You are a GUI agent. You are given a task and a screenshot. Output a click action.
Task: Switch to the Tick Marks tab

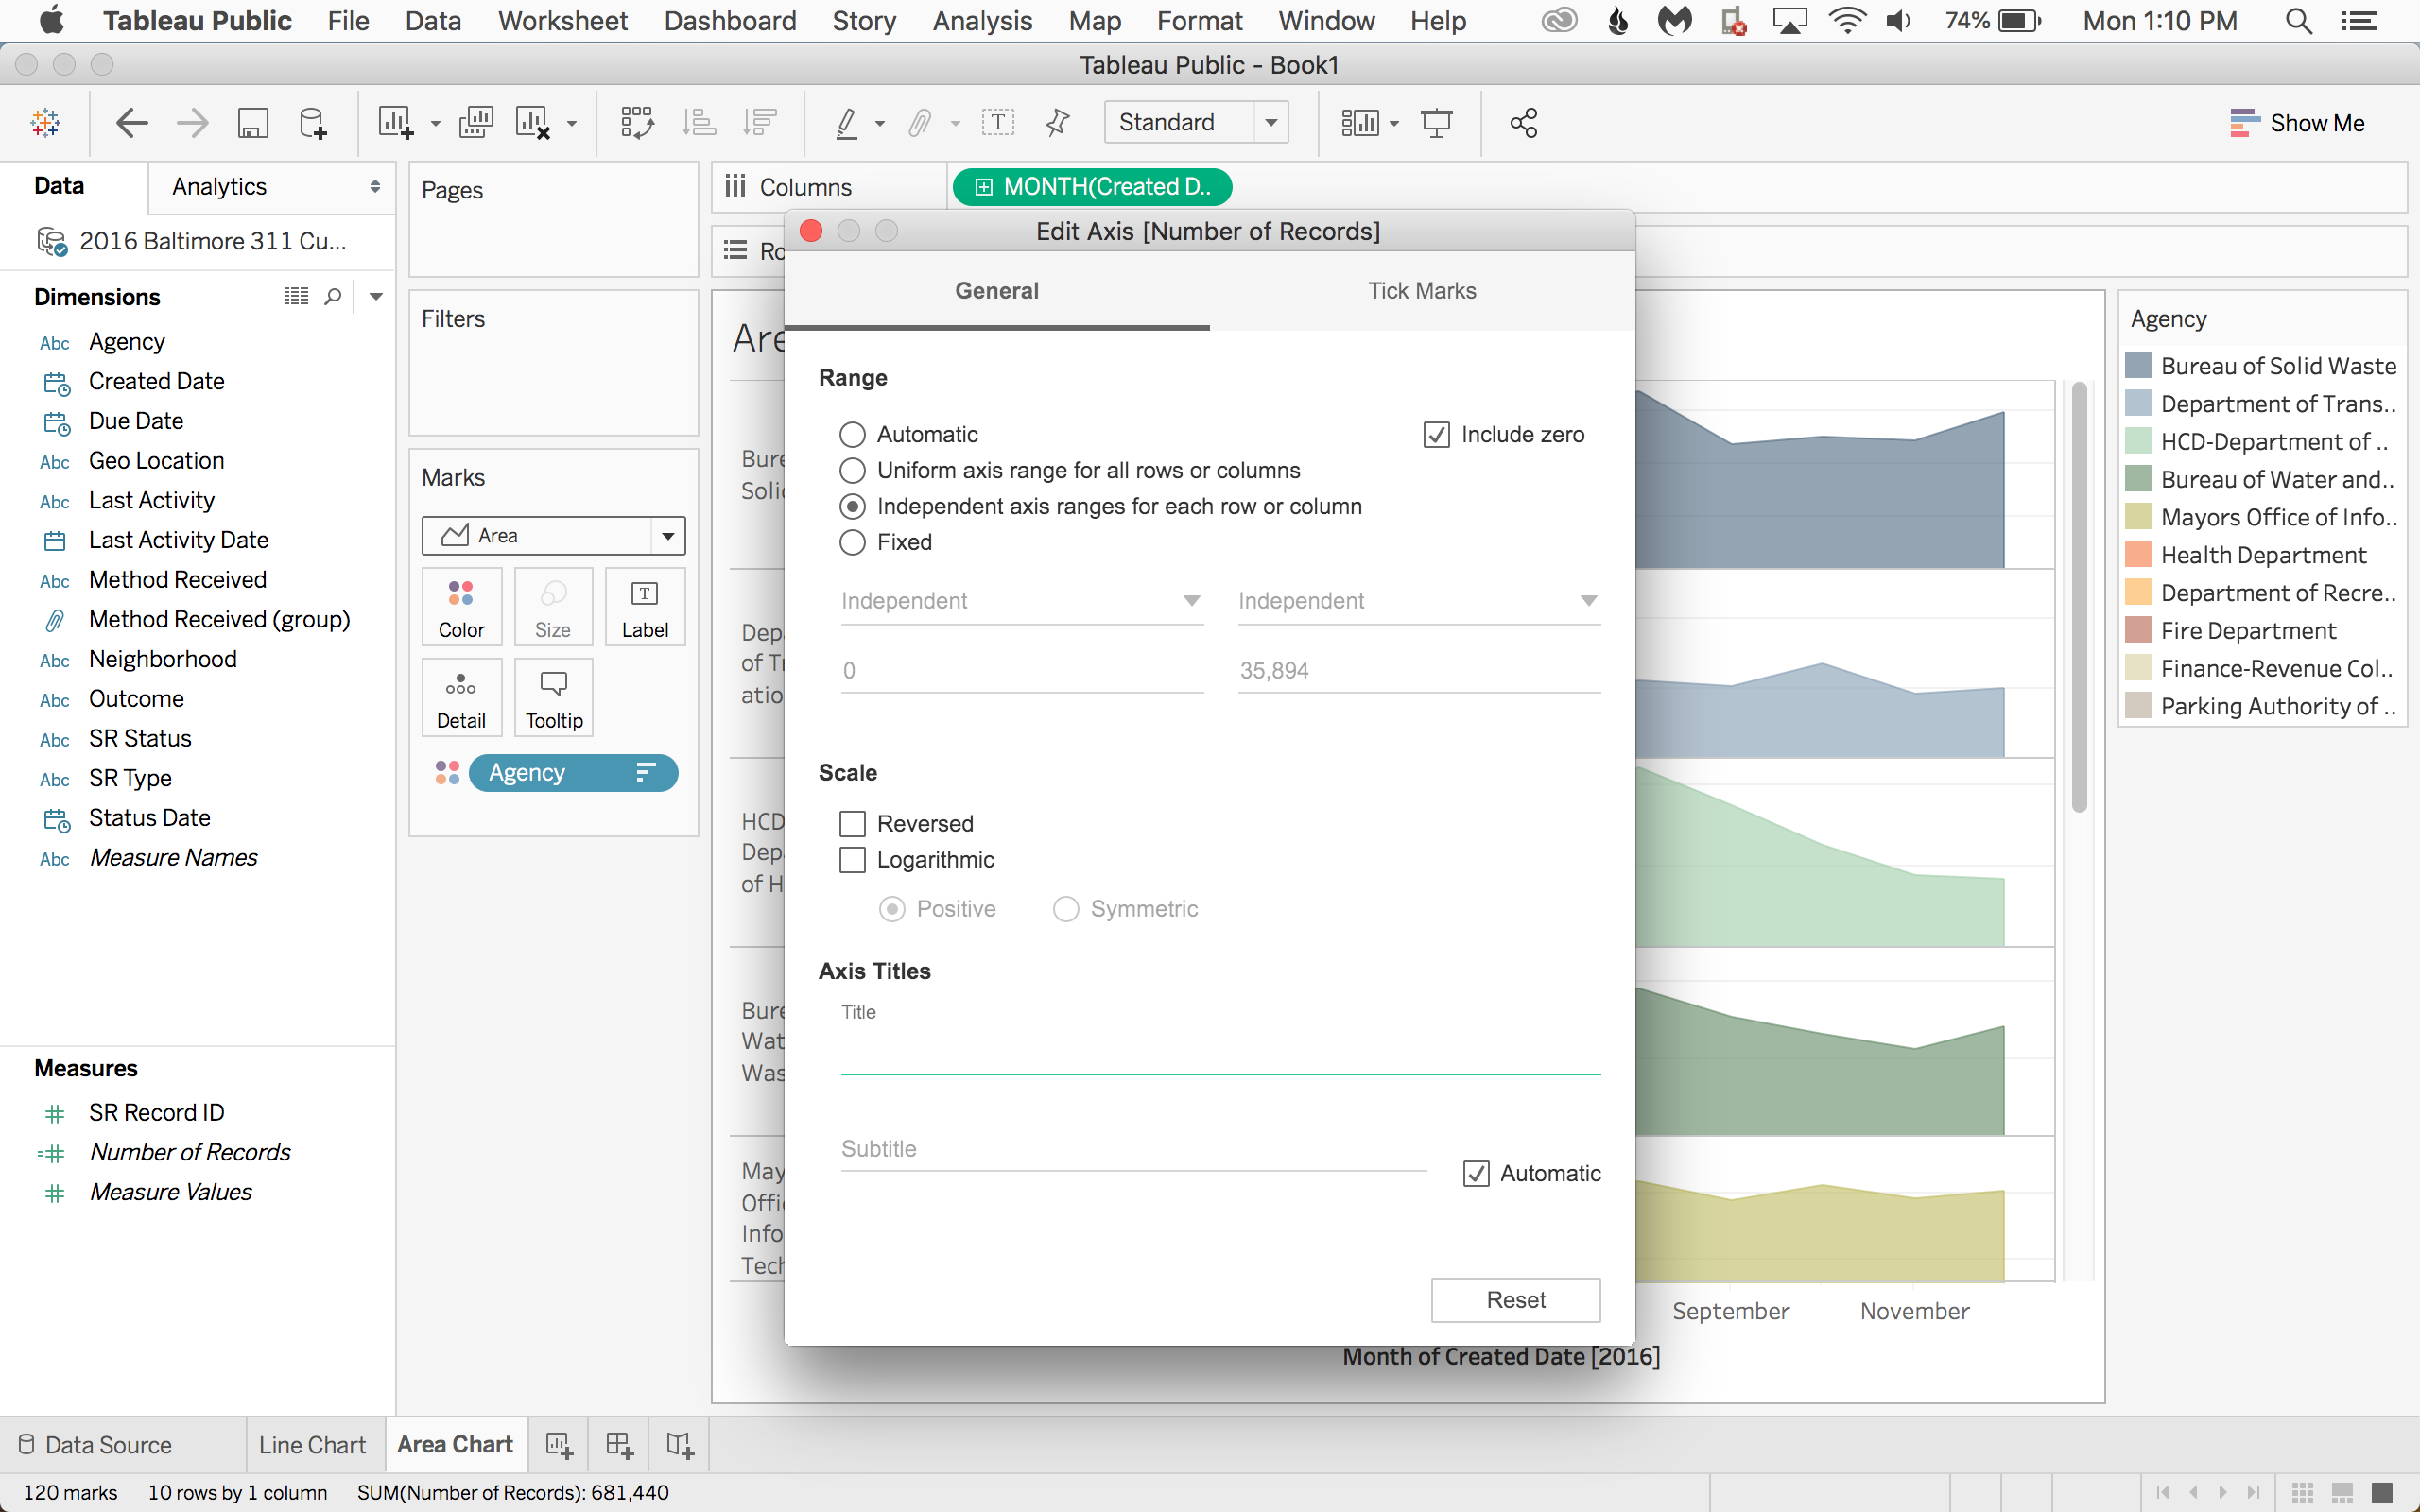pos(1422,291)
